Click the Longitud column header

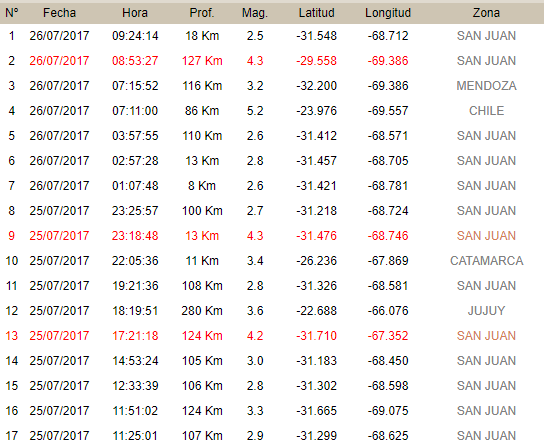(388, 13)
